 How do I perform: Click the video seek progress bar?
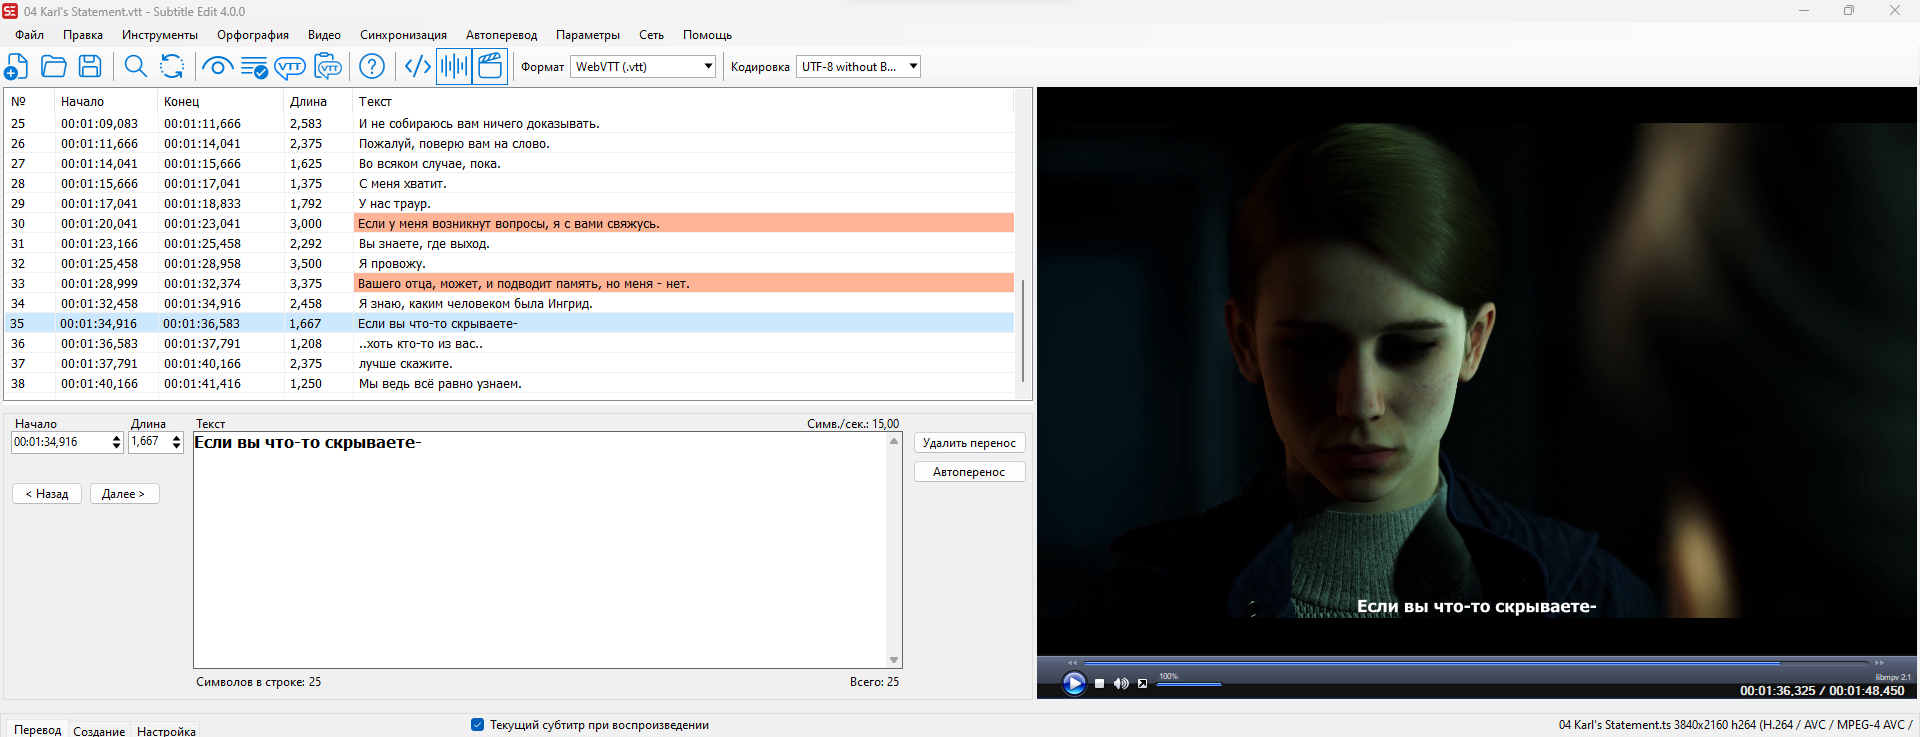point(1476,662)
